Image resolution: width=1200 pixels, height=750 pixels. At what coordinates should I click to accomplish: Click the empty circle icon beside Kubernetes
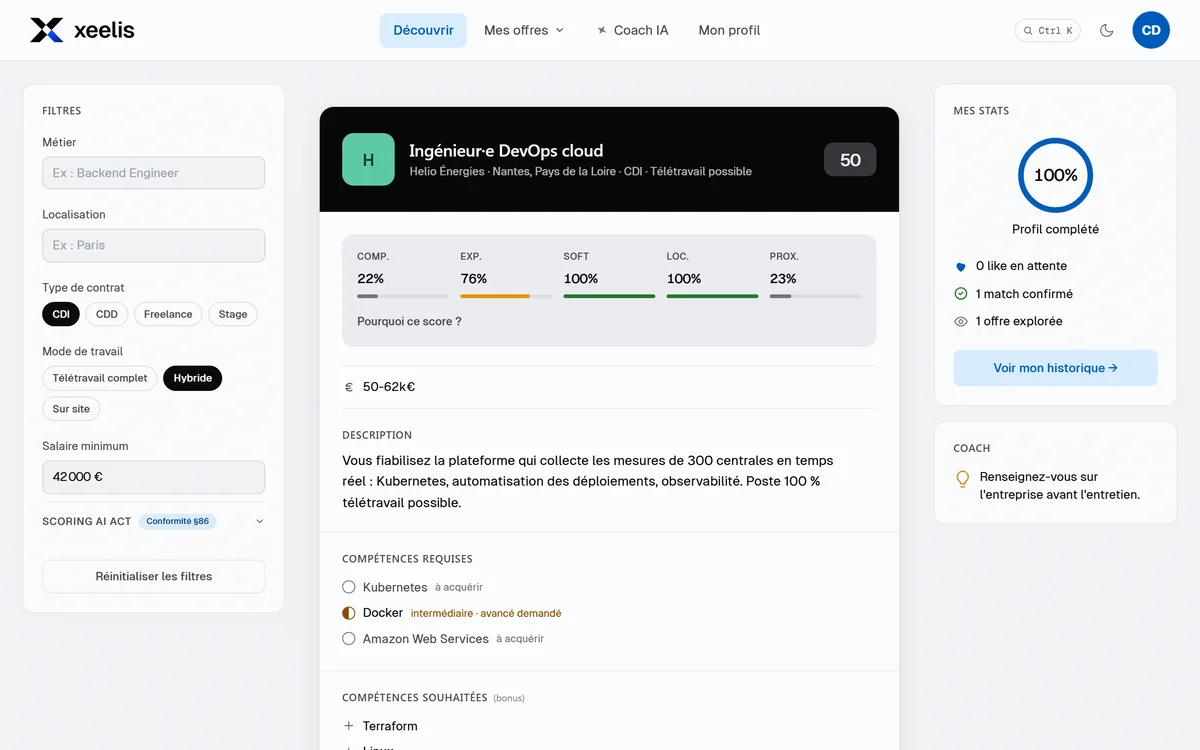(x=349, y=587)
